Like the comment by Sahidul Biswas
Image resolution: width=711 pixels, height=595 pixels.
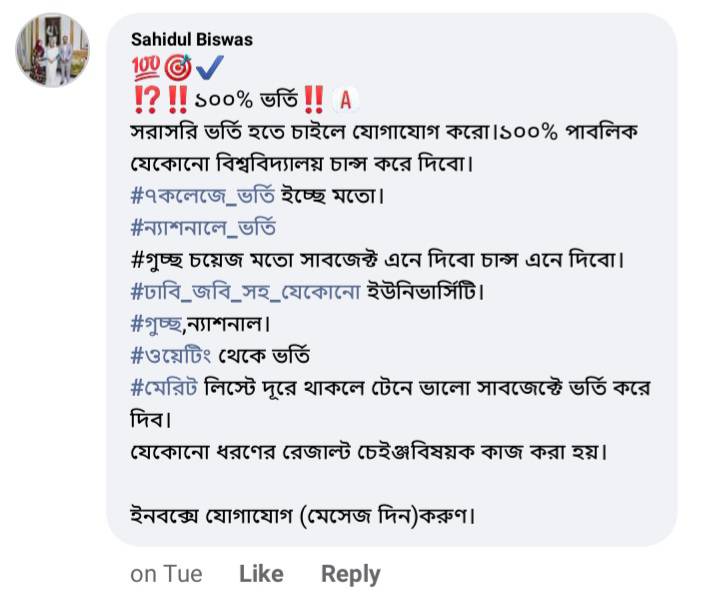coord(261,574)
